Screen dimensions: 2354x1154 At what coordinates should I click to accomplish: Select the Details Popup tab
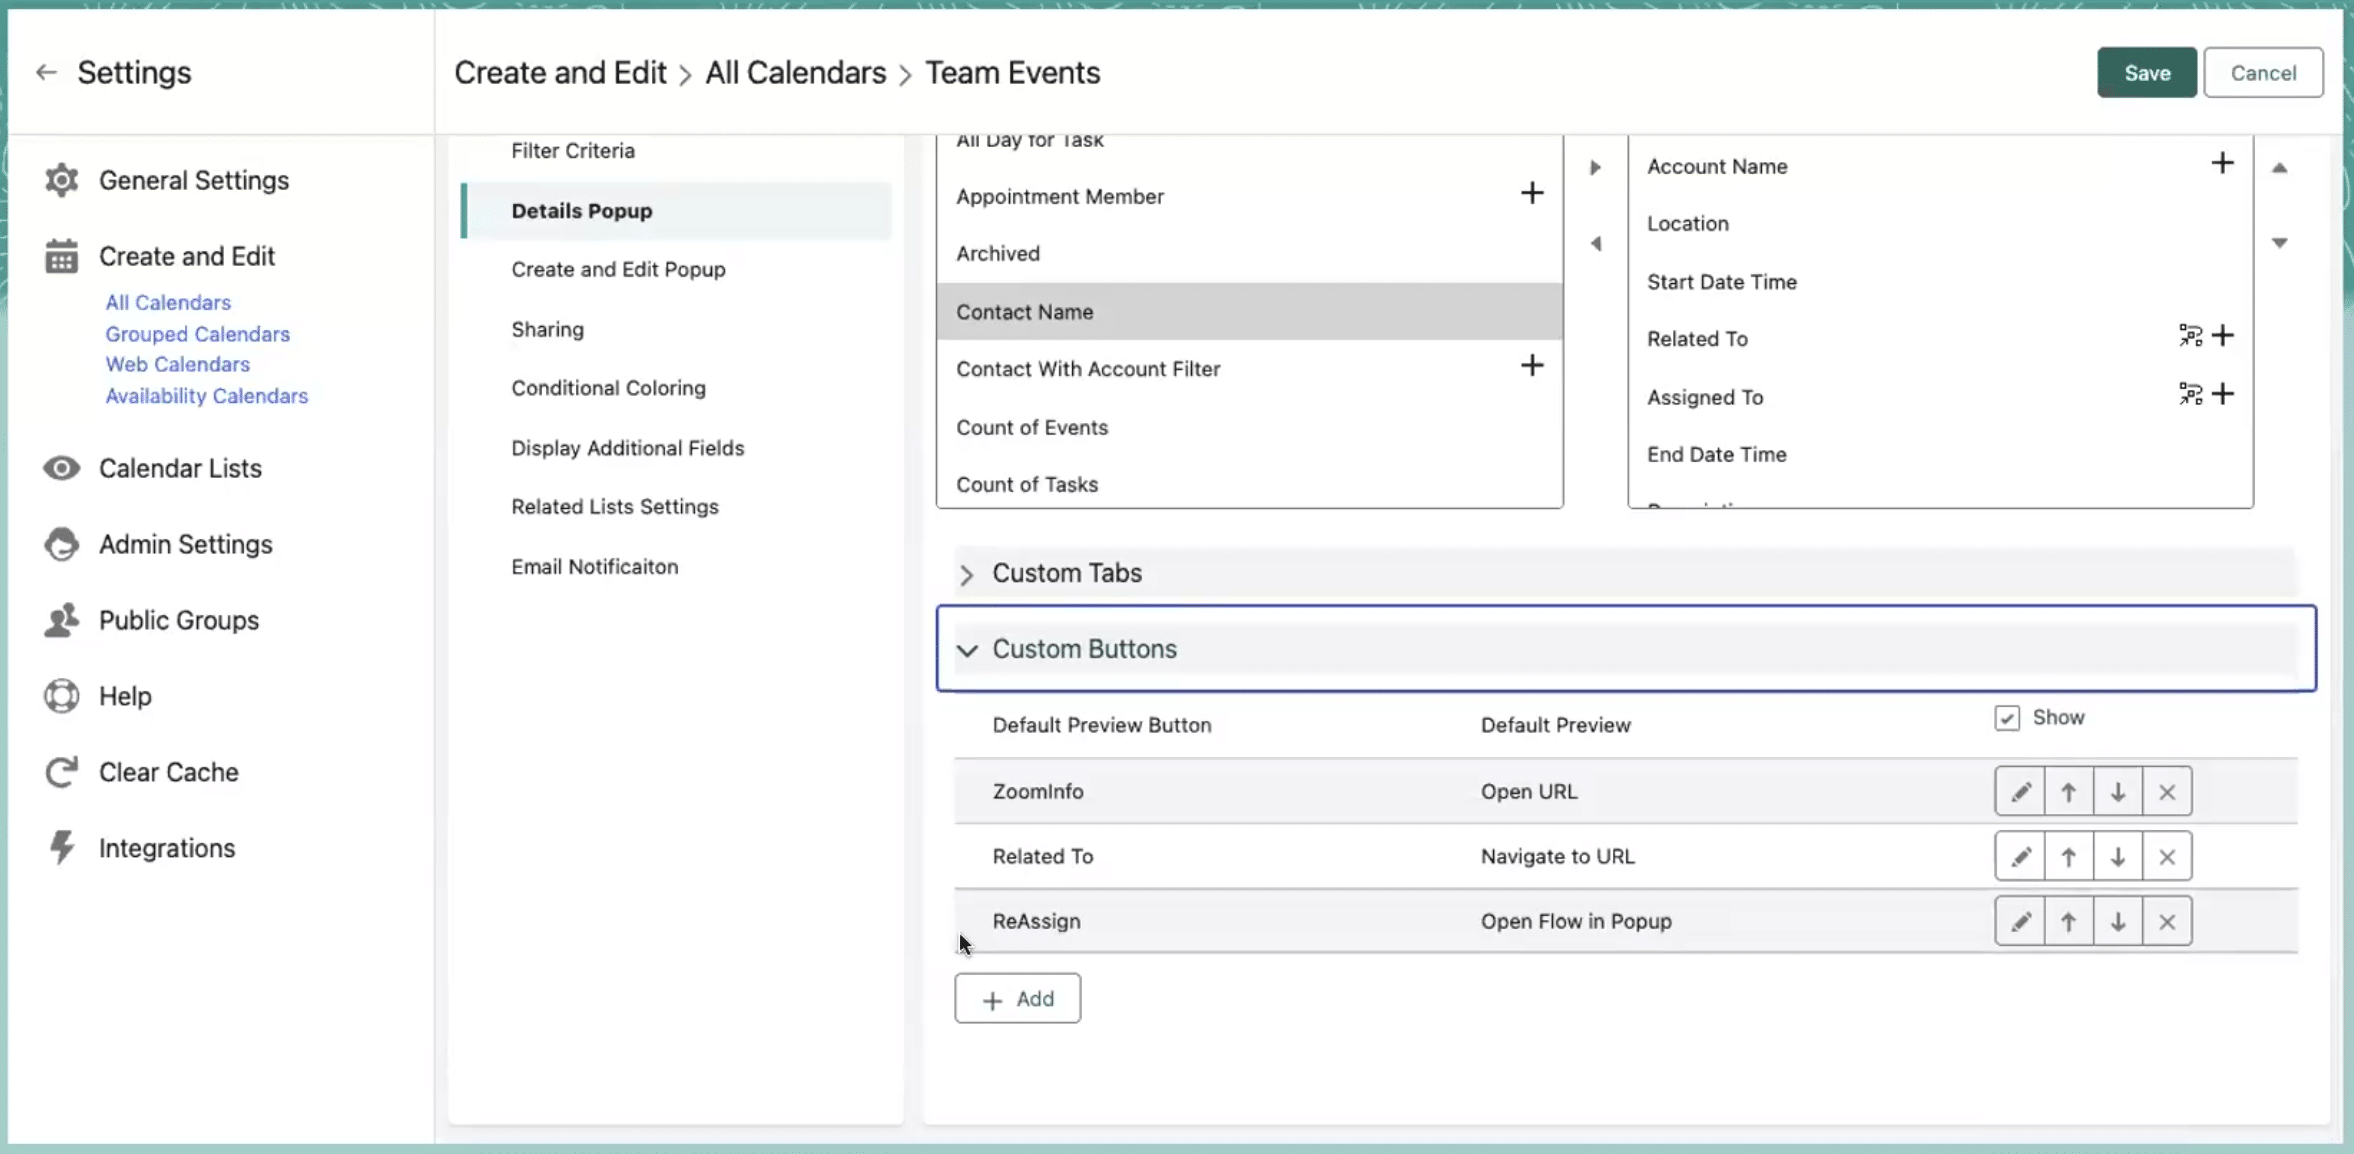pyautogui.click(x=676, y=211)
